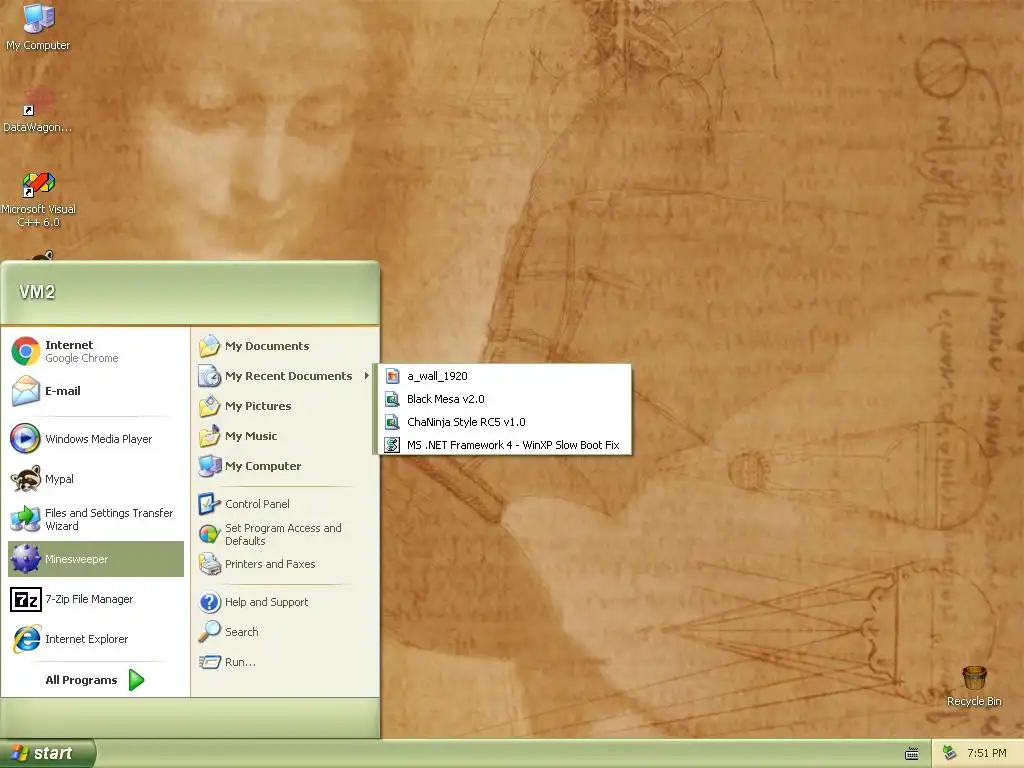1024x768 pixels.
Task: Launch Minesweeper
Action: pos(95,559)
